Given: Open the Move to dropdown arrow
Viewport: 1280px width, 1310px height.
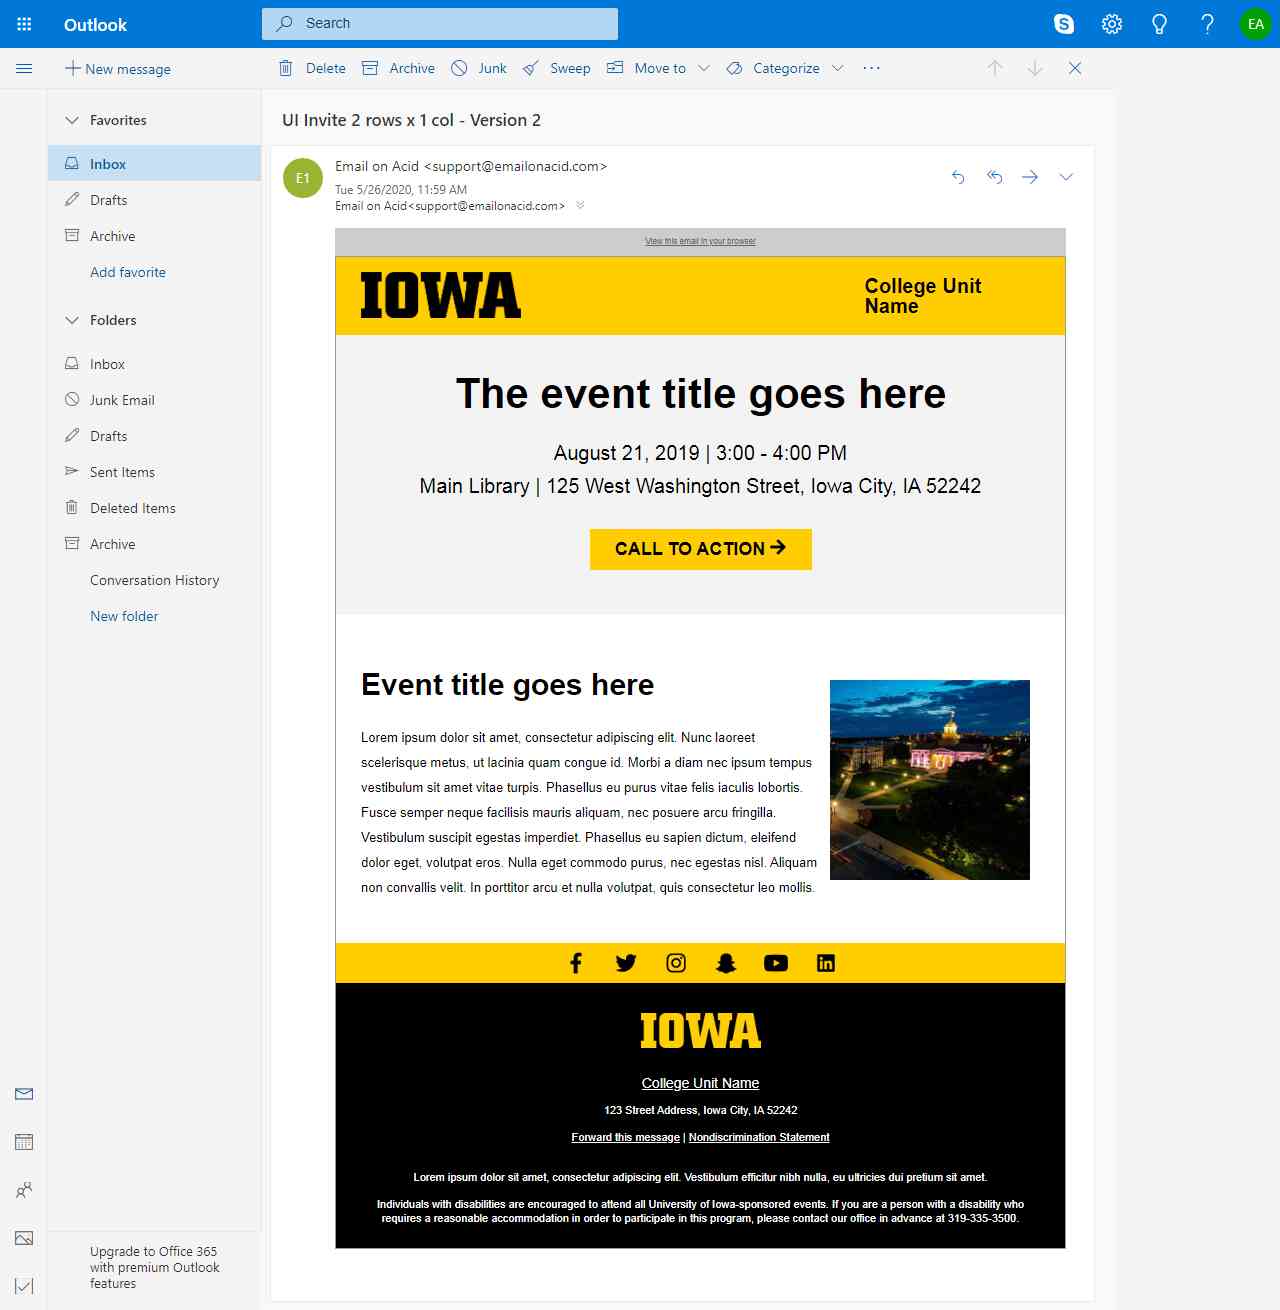Looking at the screenshot, I should [x=704, y=68].
